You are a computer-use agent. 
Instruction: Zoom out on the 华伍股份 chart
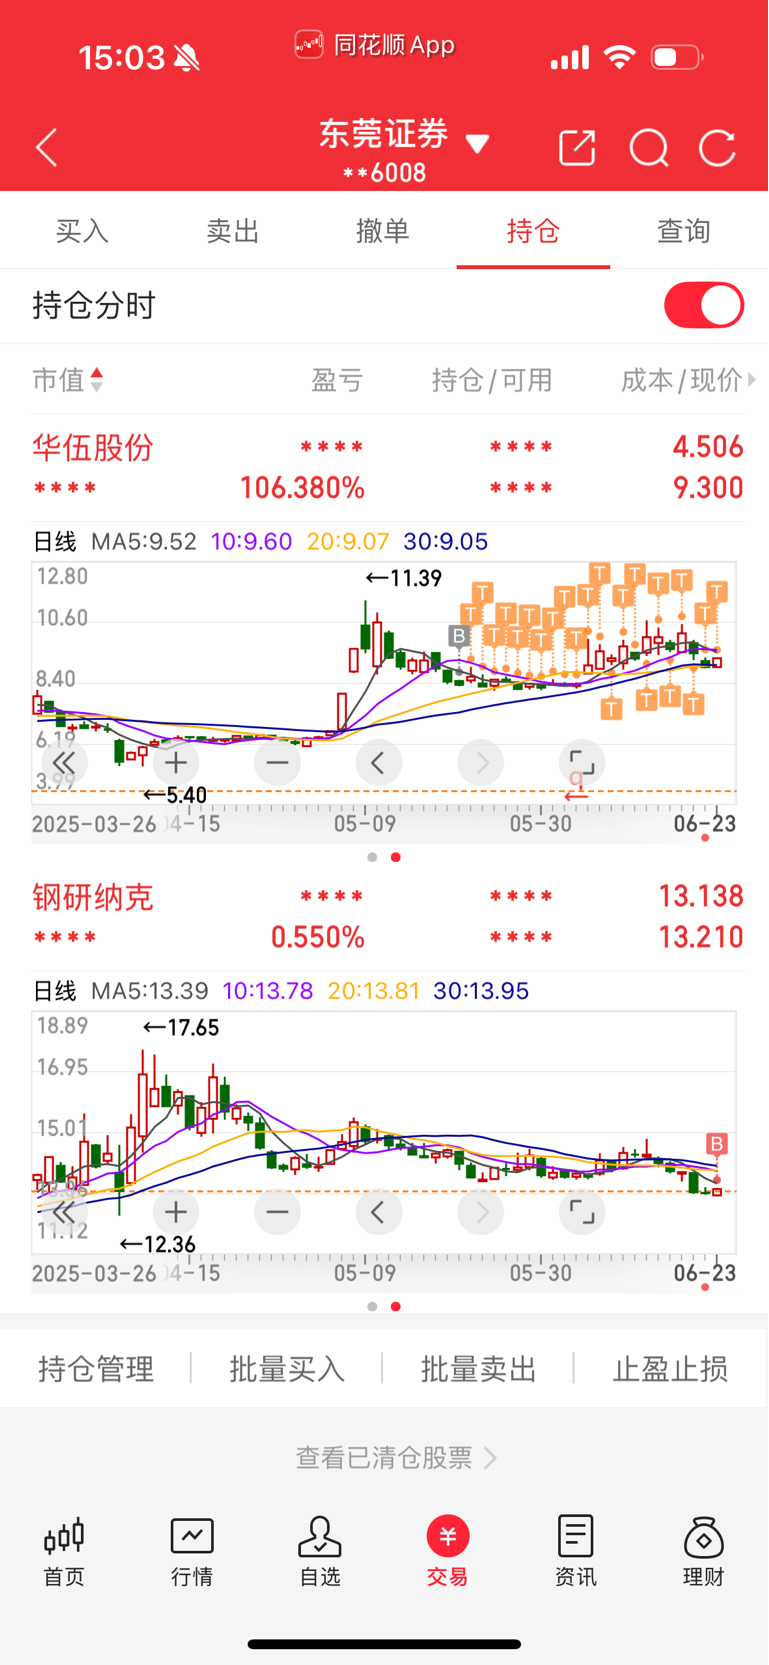pos(278,763)
